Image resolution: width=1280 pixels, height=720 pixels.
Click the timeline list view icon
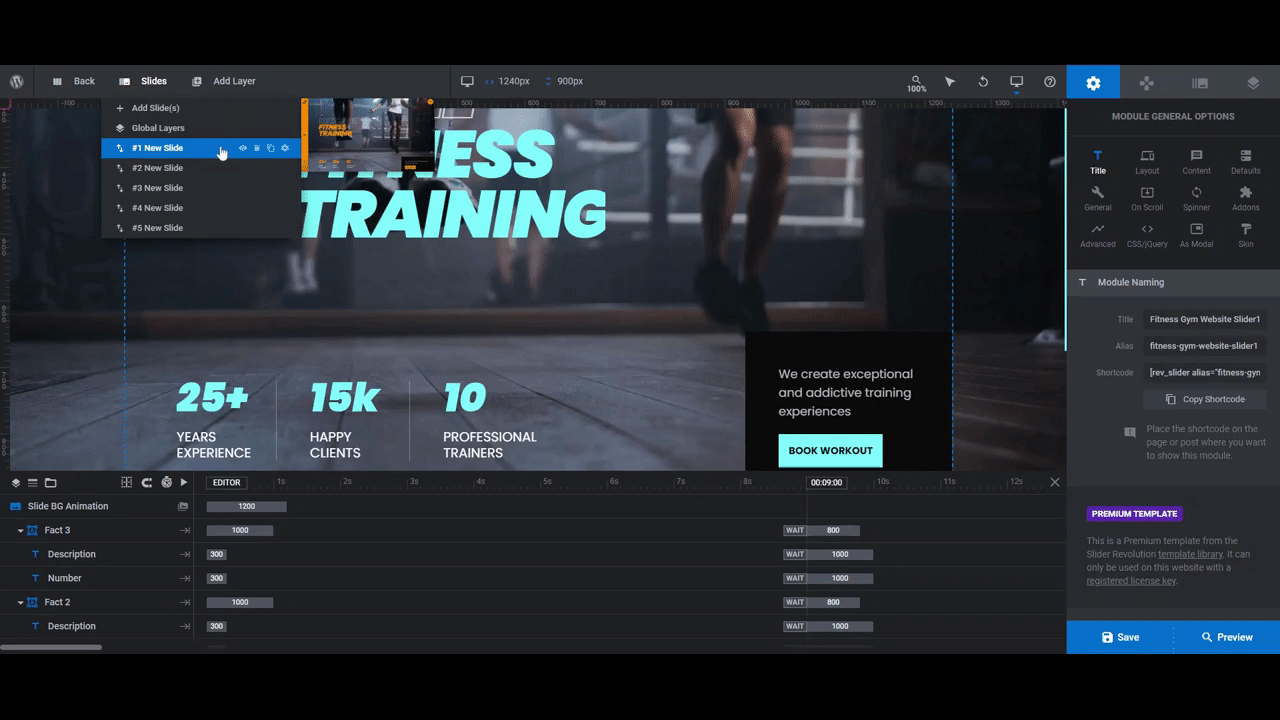(x=32, y=482)
